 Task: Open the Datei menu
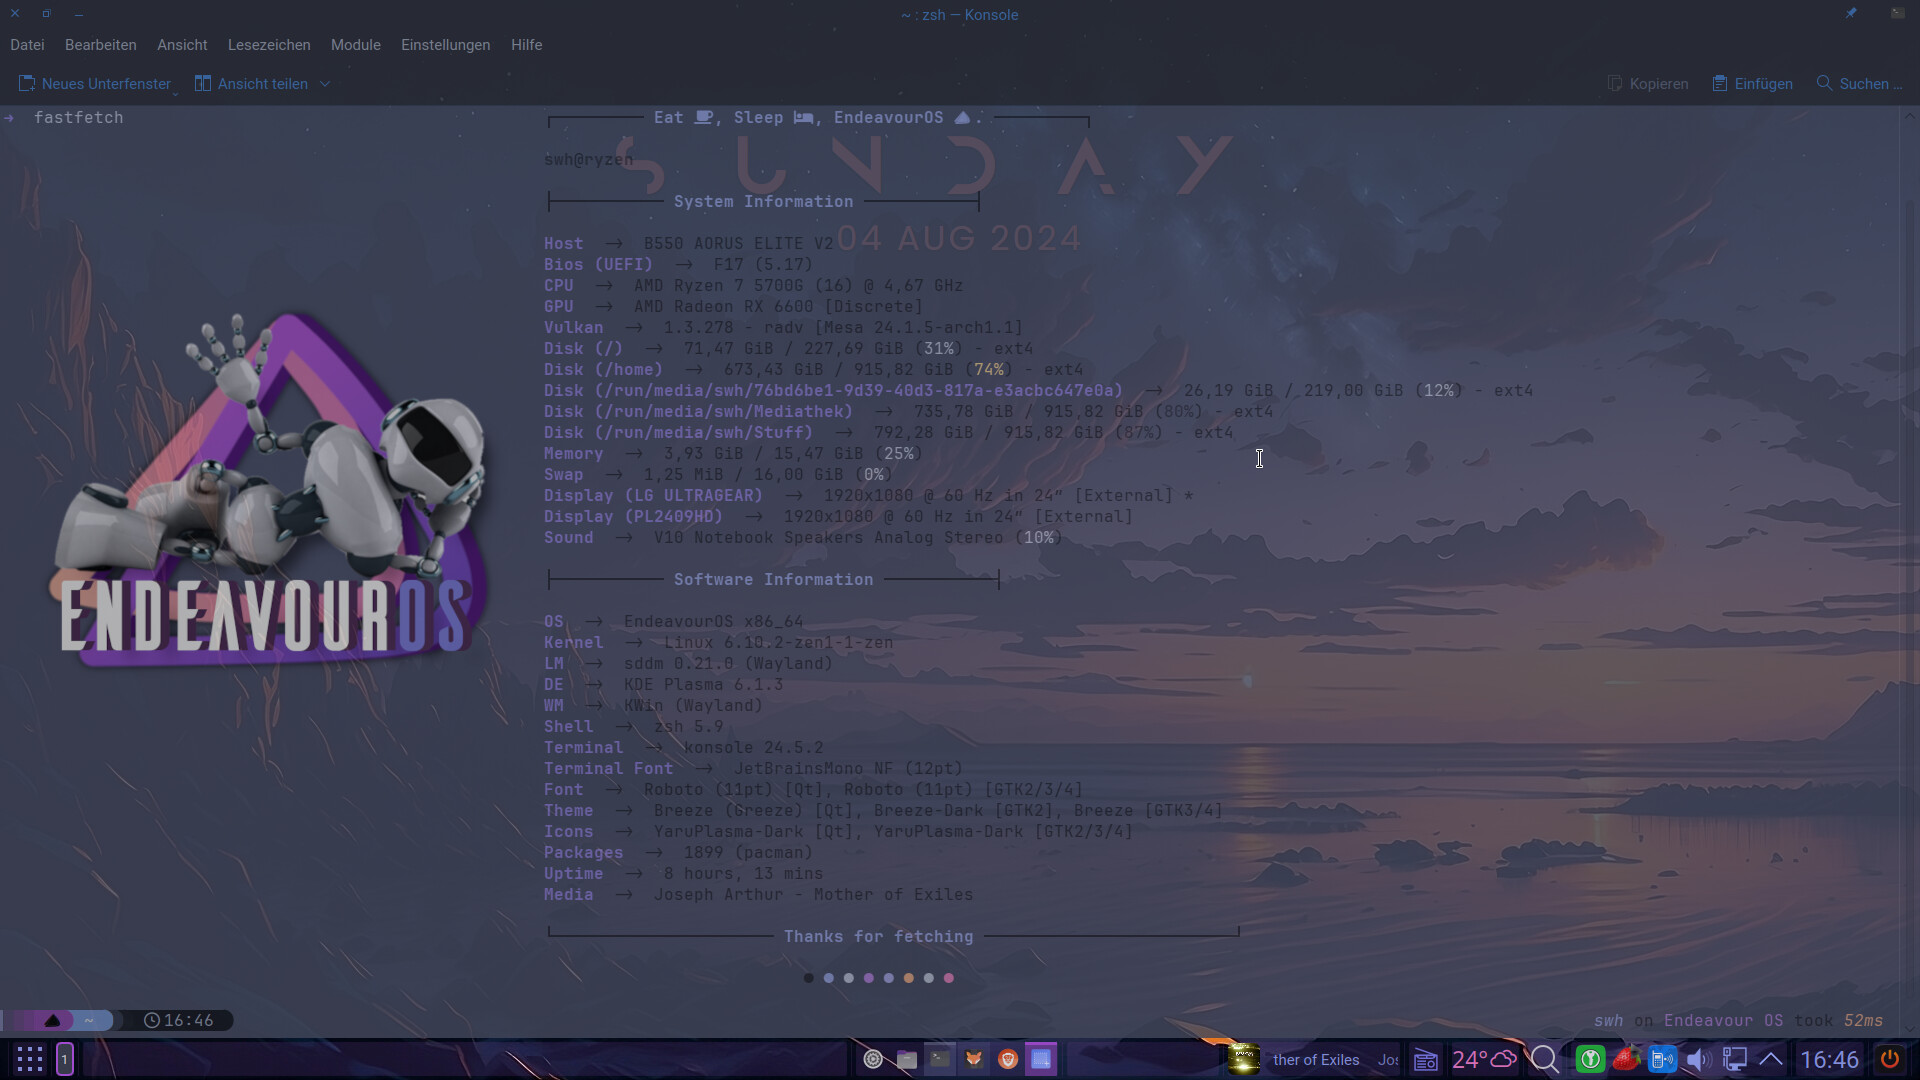coord(27,45)
